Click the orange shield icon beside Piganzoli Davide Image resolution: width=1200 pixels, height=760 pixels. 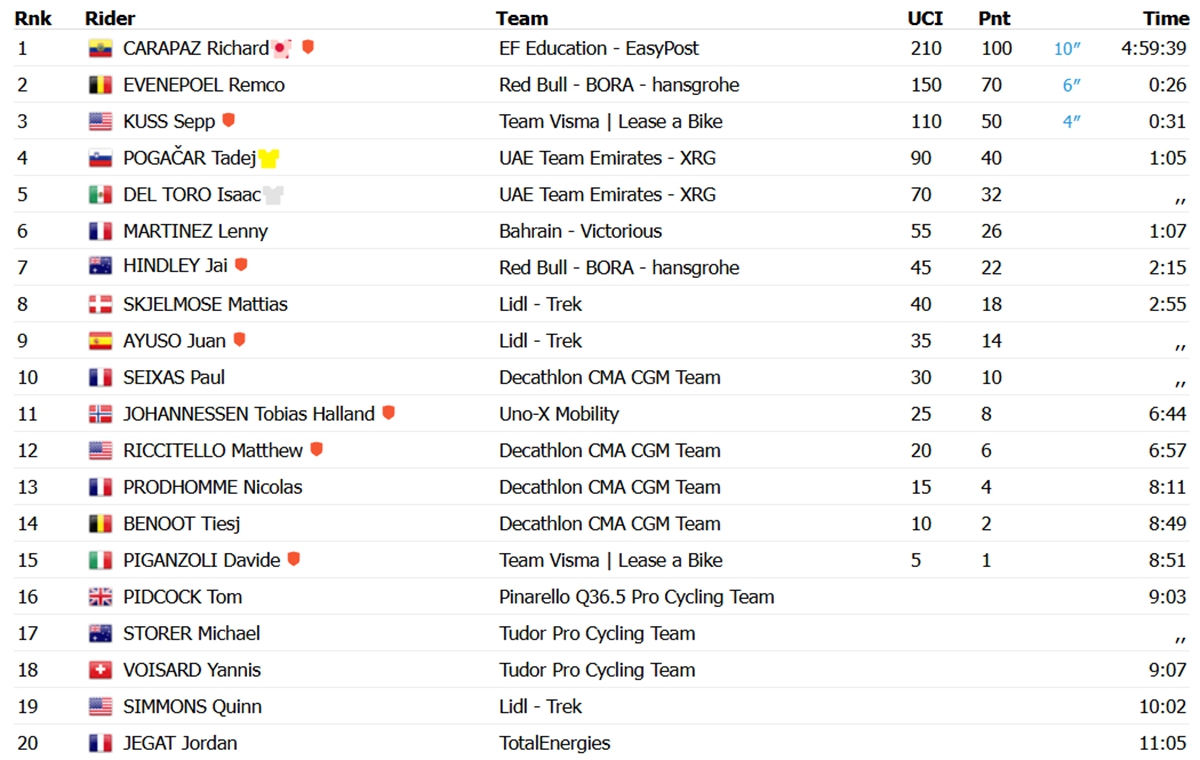[x=293, y=559]
